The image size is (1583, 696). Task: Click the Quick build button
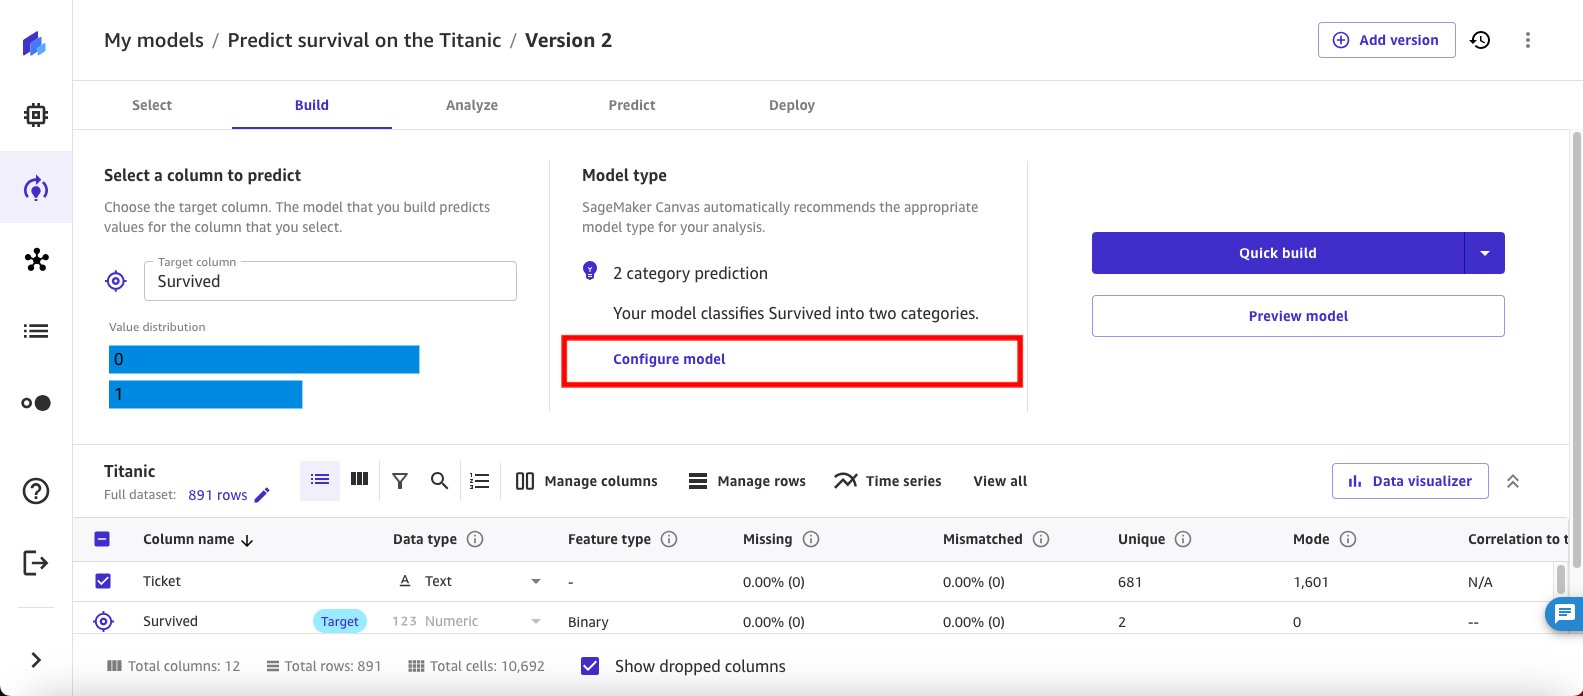1278,253
